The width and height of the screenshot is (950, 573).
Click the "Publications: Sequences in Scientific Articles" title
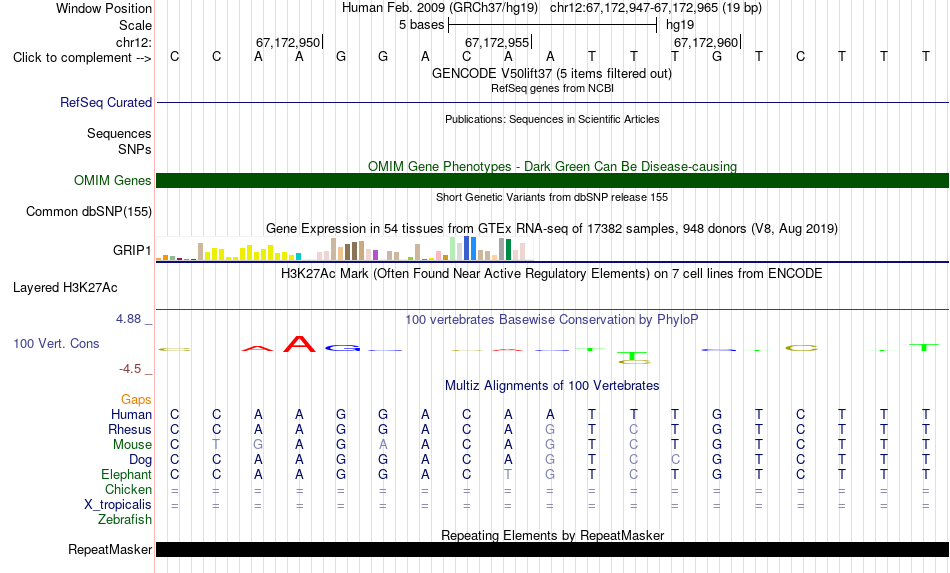pos(552,119)
